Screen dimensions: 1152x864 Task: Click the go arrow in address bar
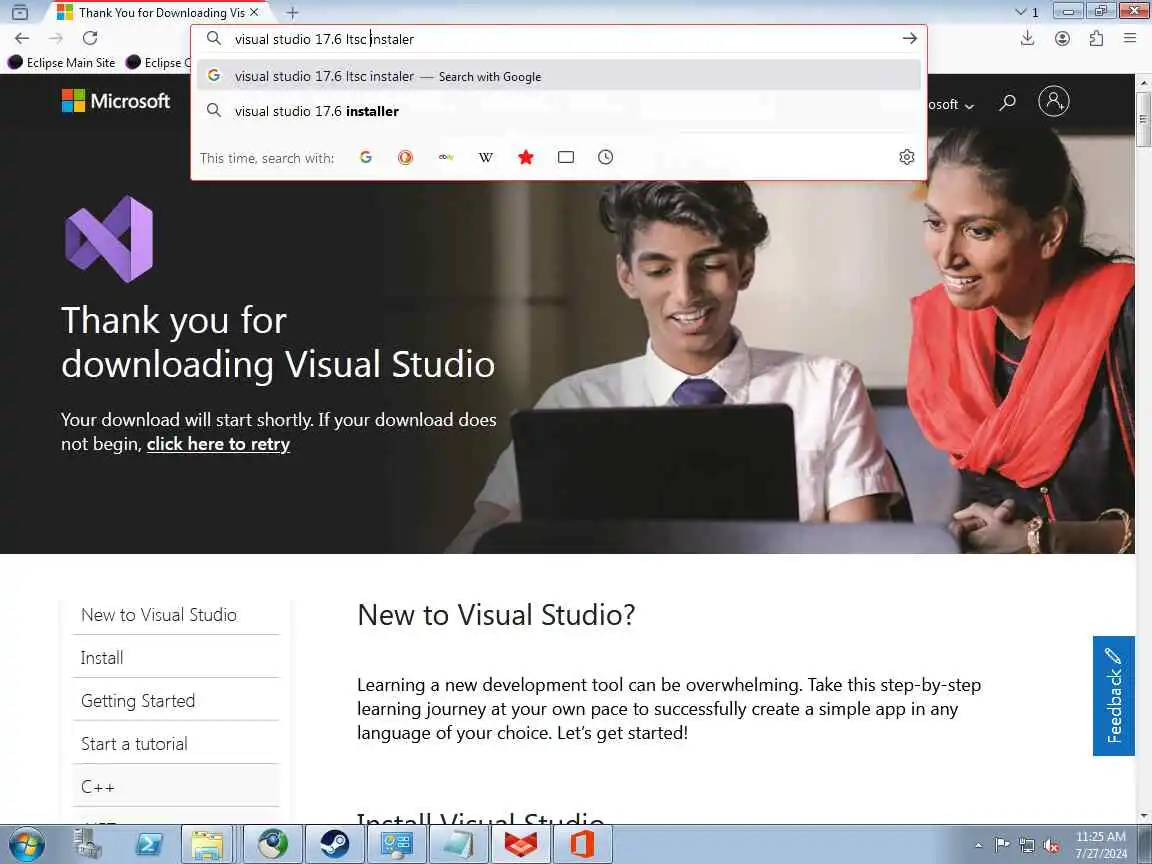click(910, 38)
